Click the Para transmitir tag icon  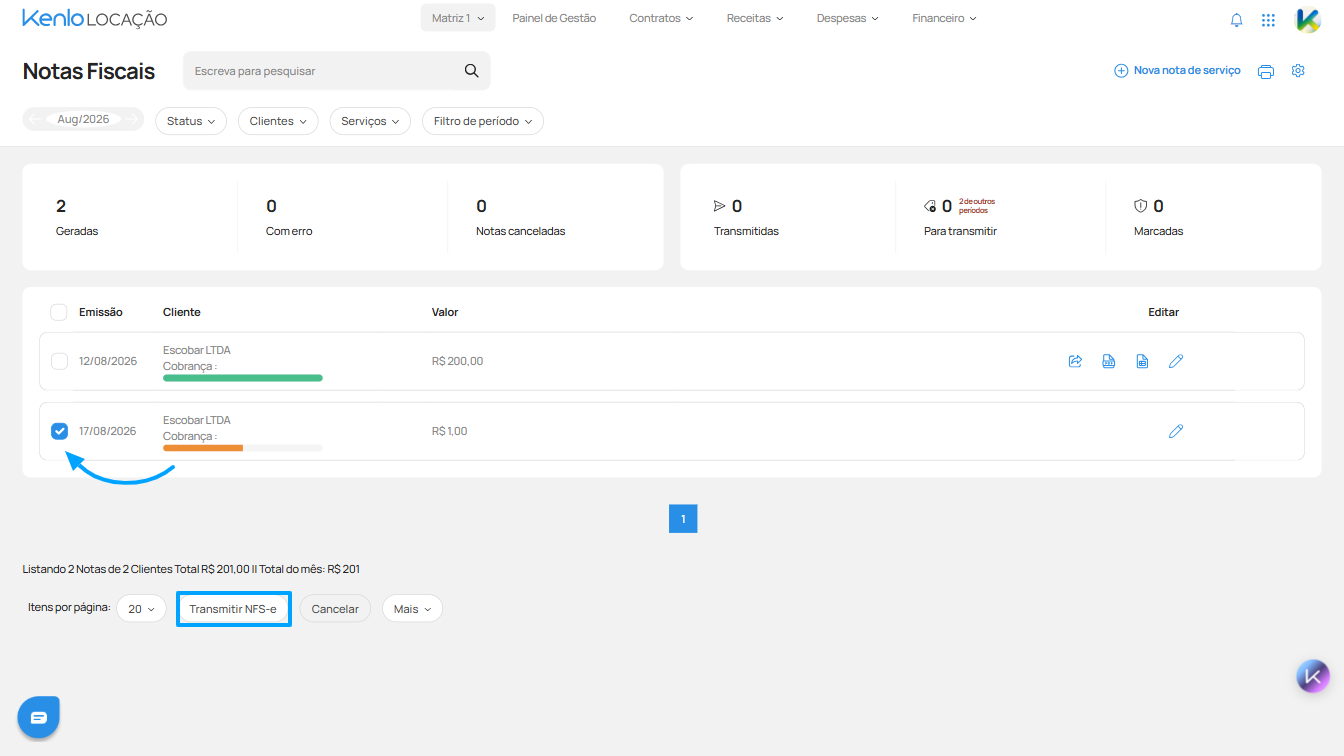point(930,206)
